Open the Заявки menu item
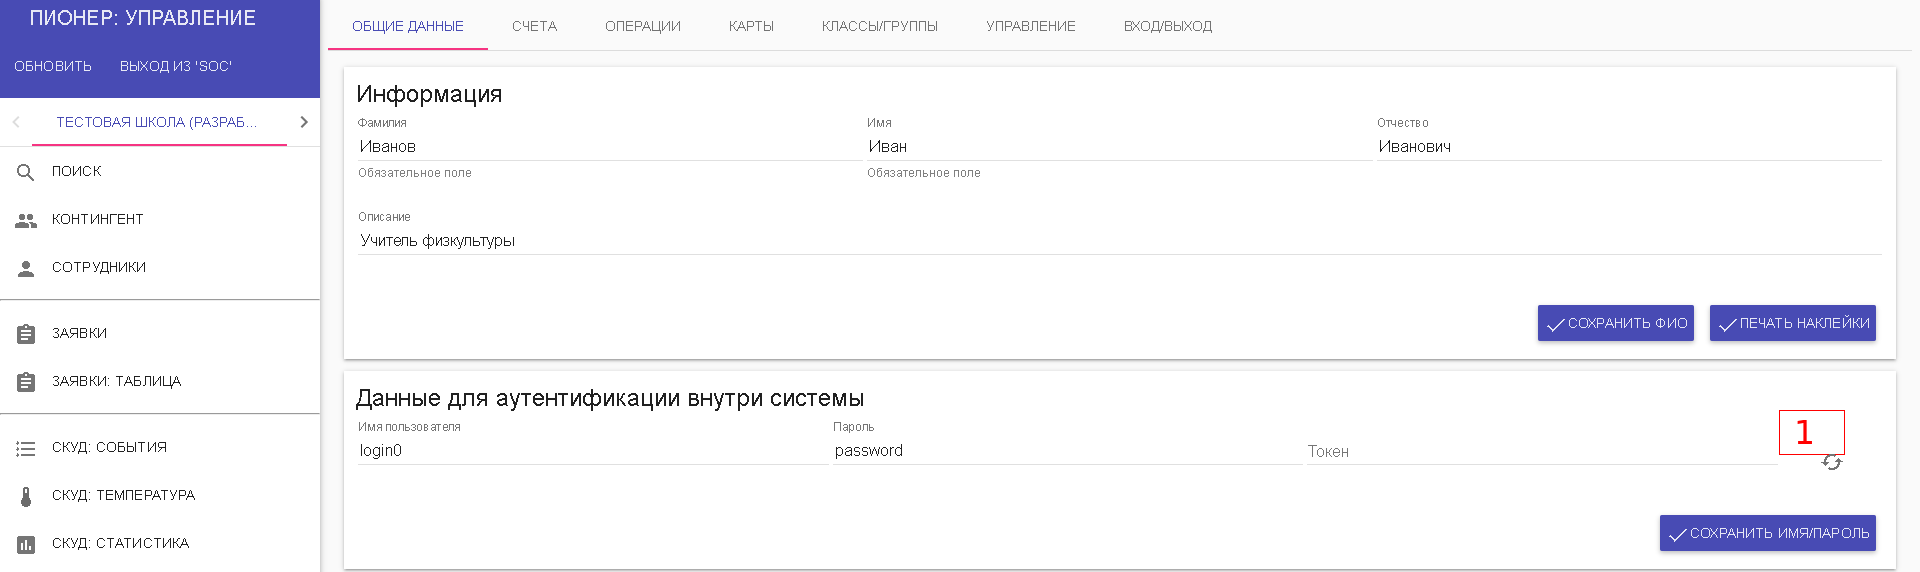 click(x=160, y=333)
